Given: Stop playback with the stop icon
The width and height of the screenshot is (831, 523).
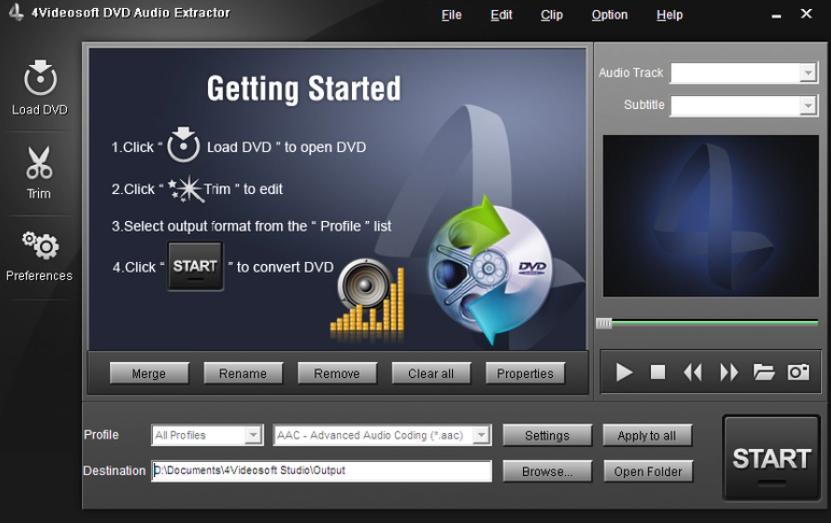Looking at the screenshot, I should coord(658,372).
